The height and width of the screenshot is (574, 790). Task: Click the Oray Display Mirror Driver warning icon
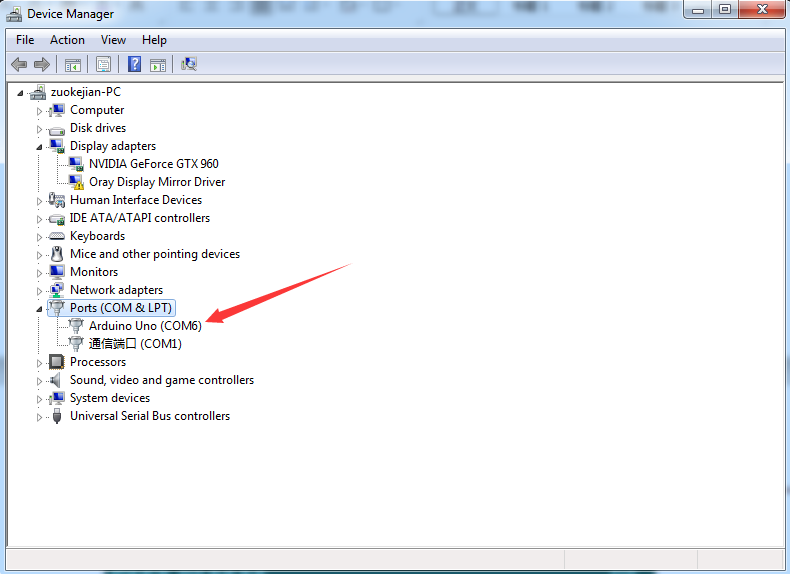(76, 182)
